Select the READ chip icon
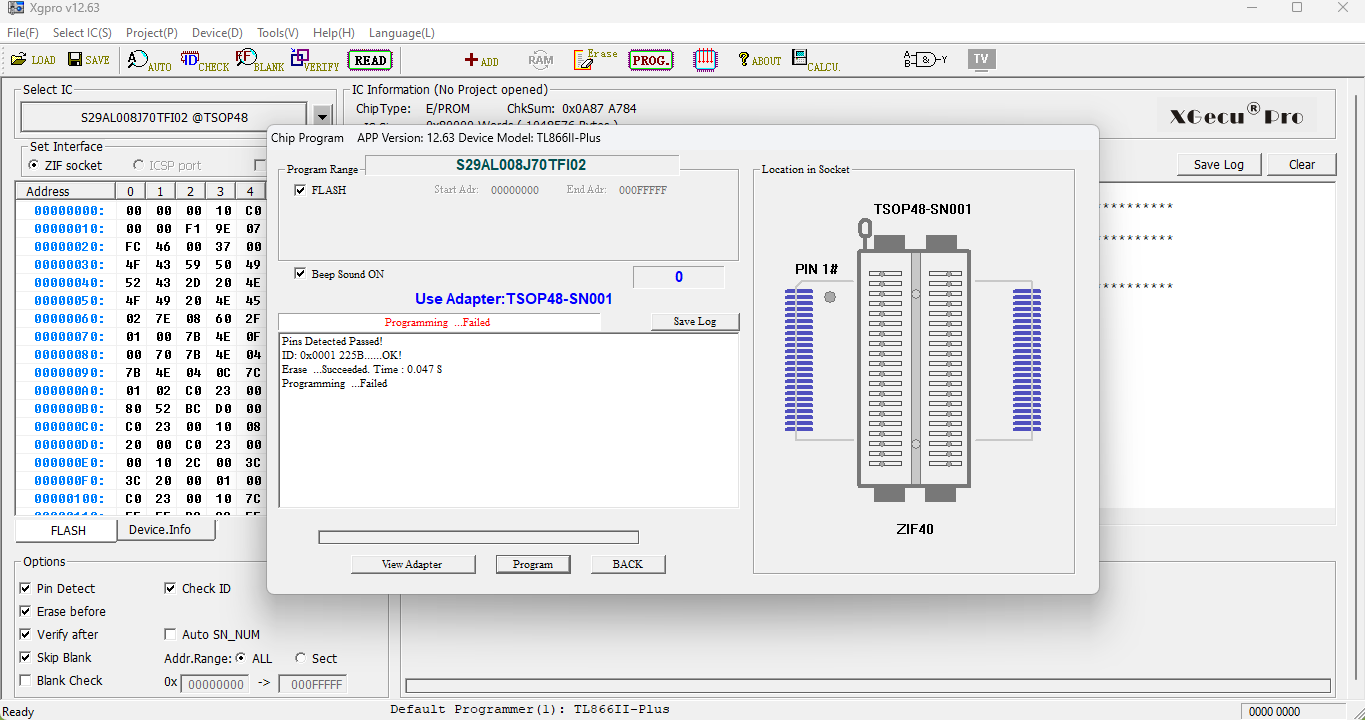Image resolution: width=1365 pixels, height=720 pixels. tap(369, 60)
